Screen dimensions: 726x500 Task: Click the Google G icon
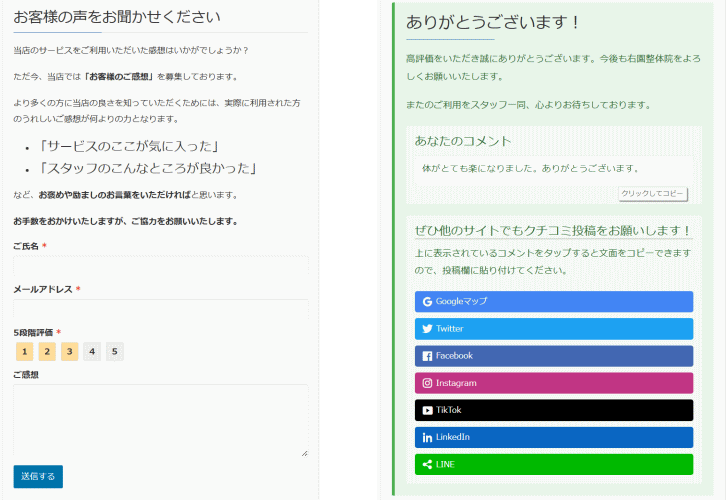pyautogui.click(x=427, y=302)
